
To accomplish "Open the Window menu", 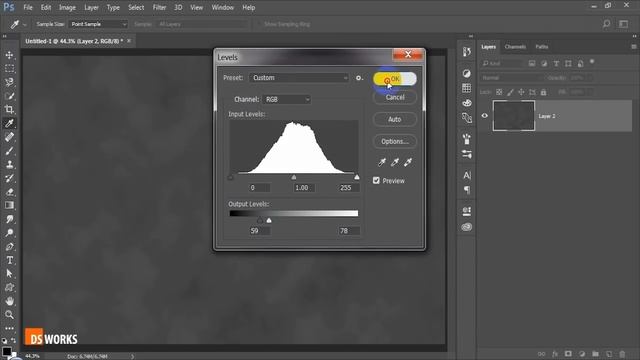I will (222, 7).
